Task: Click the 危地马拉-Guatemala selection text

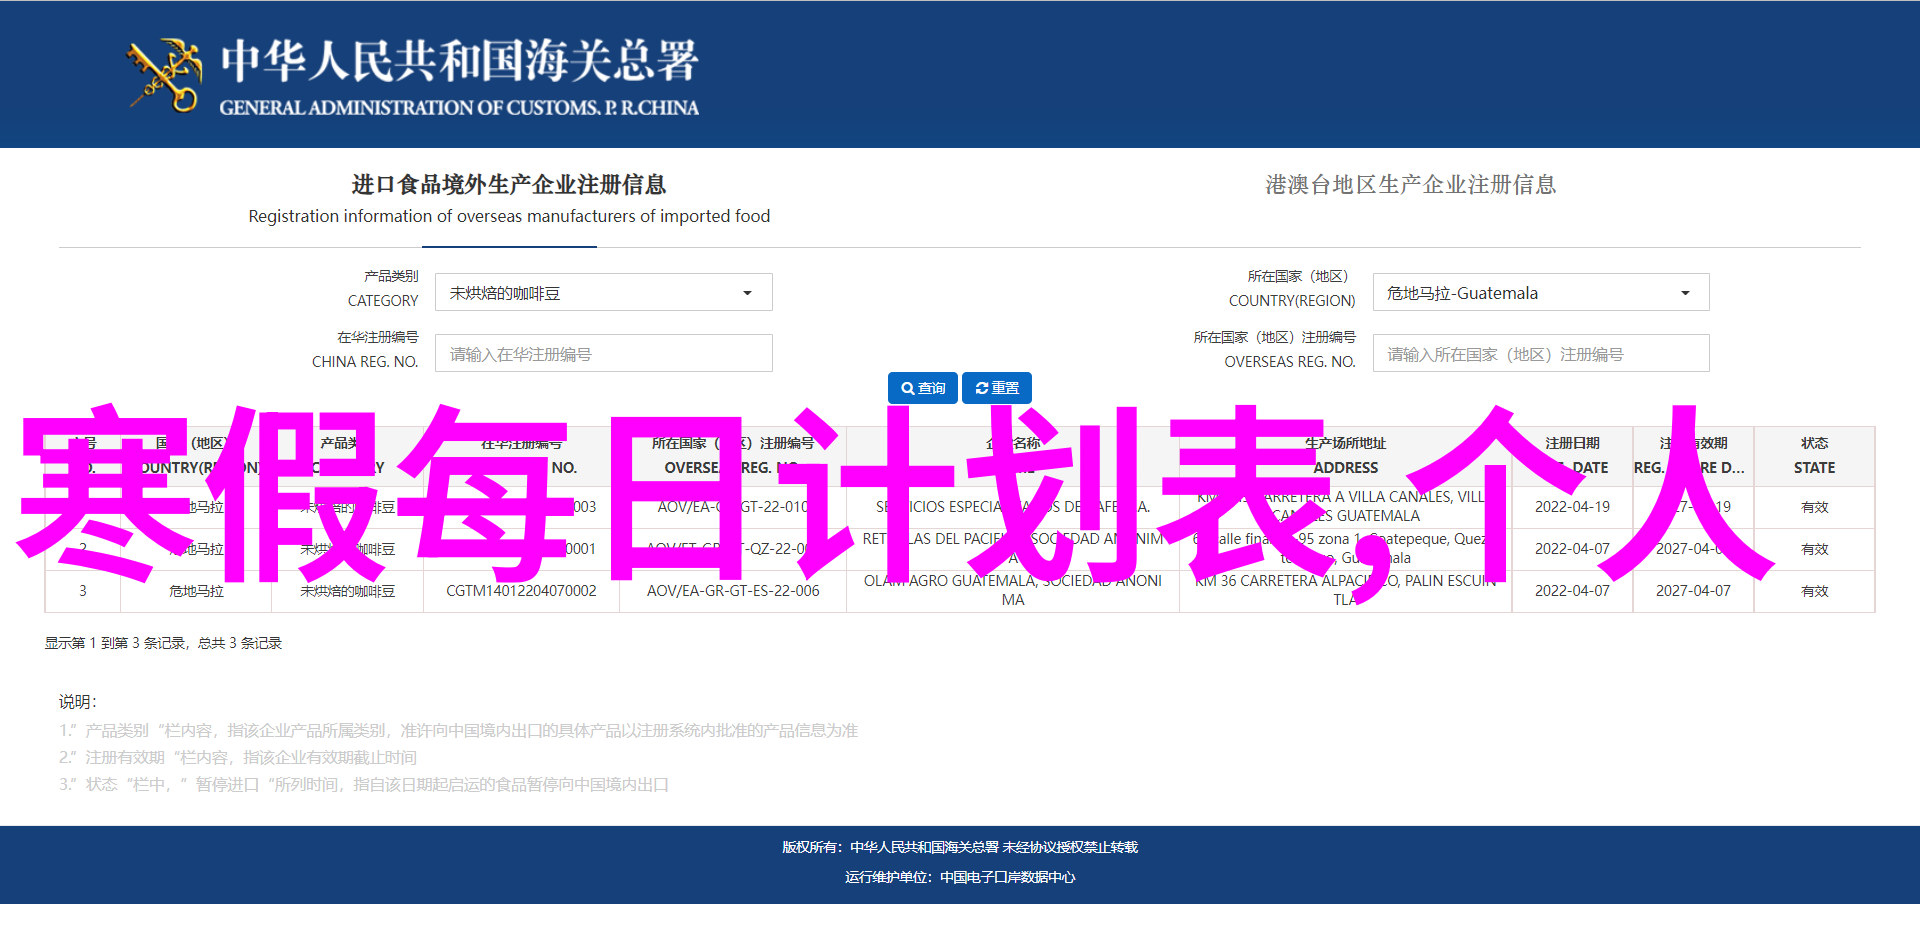Action: tap(1461, 293)
